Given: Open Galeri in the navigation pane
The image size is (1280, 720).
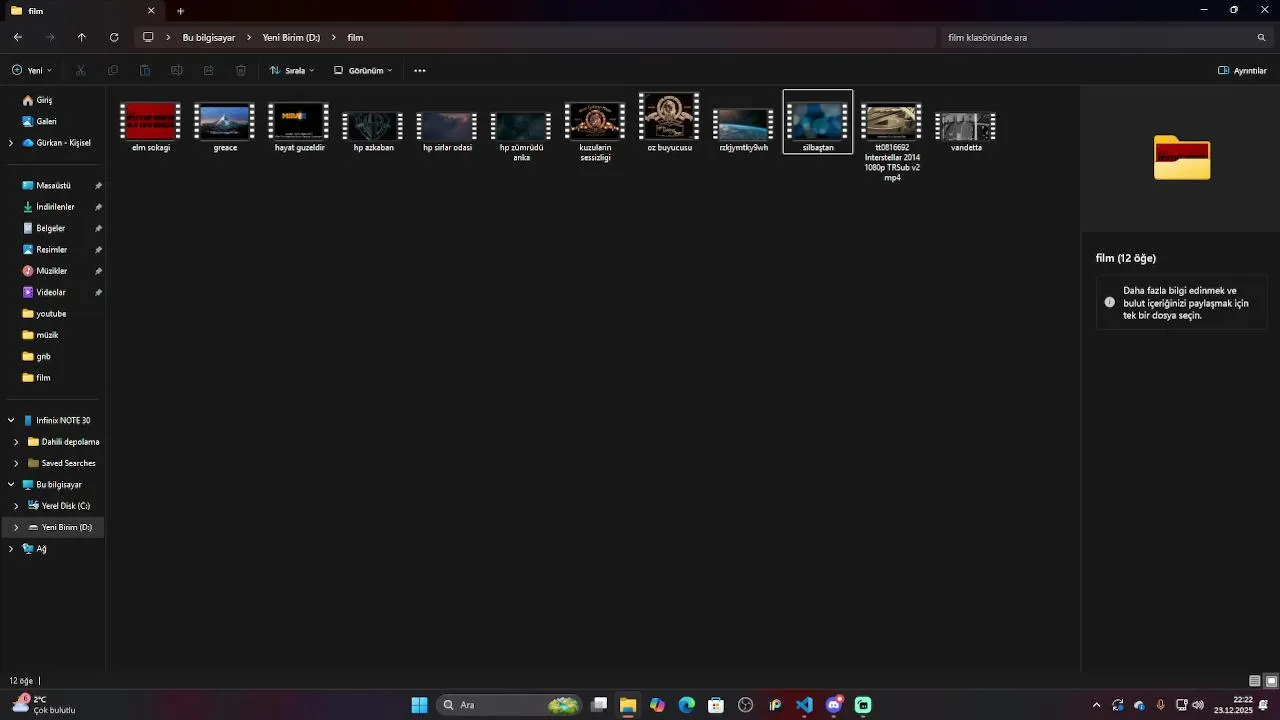Looking at the screenshot, I should click(46, 121).
